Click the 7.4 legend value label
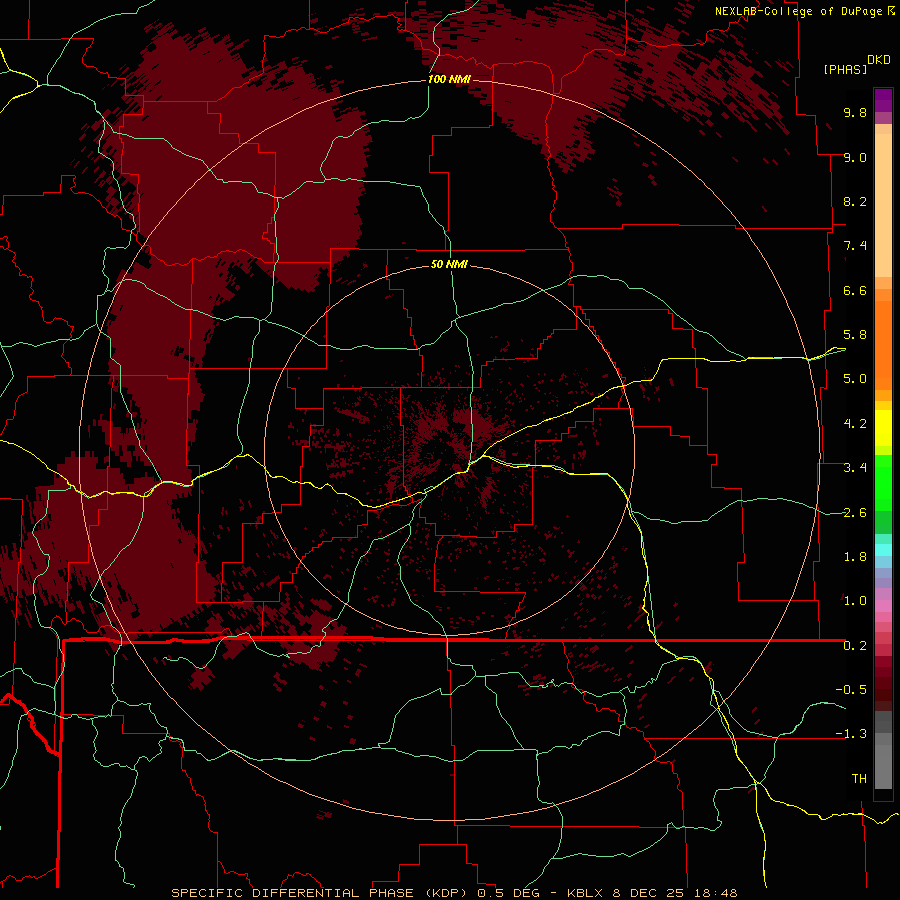 pos(855,246)
